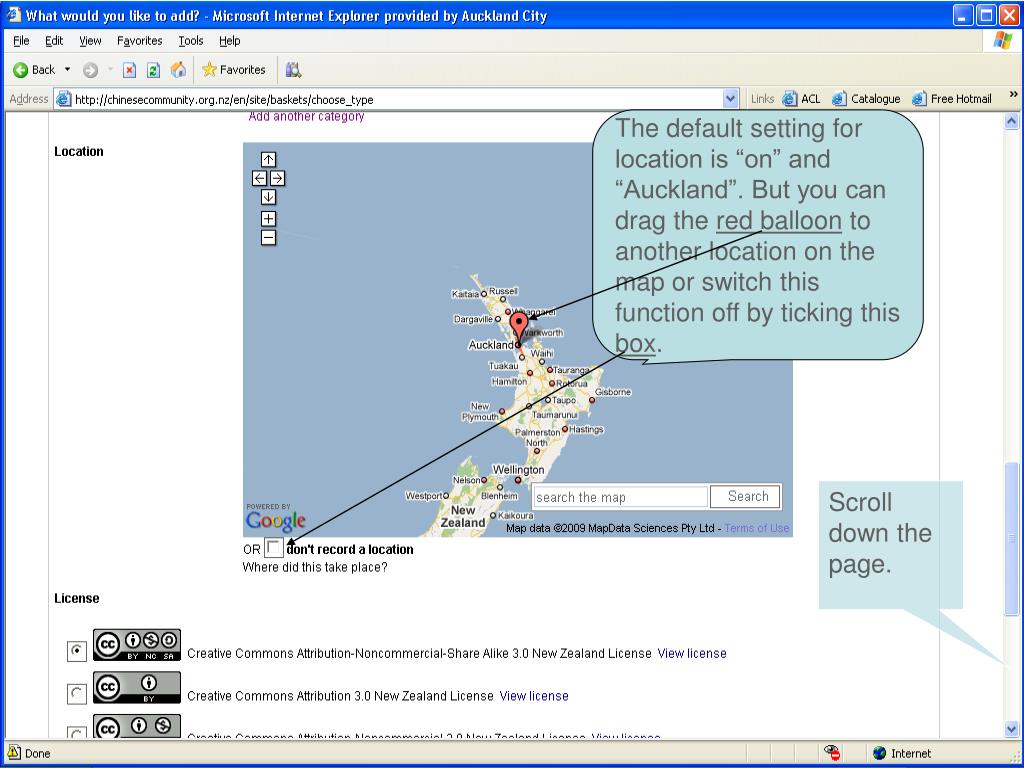Pan the map left with the arrow
Image resolution: width=1024 pixels, height=768 pixels.
tap(259, 178)
